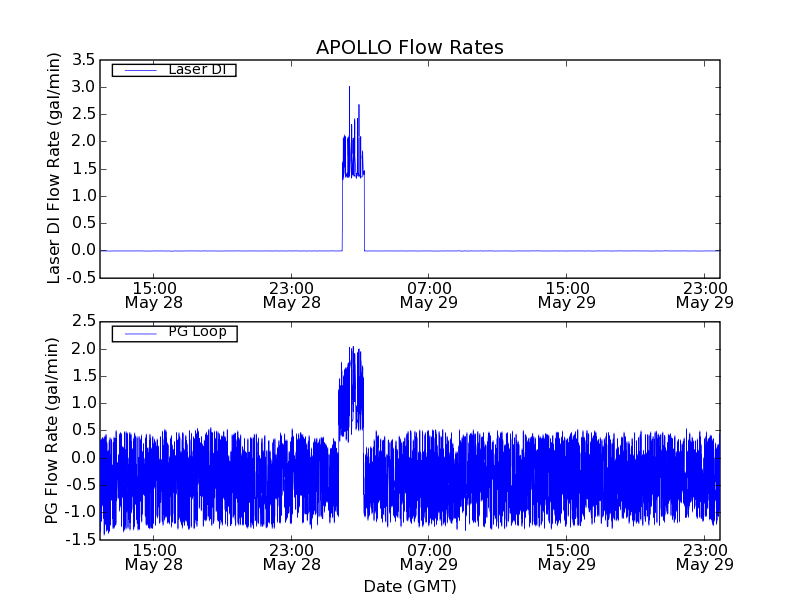Click the APOLLO Flow Rates chart title
Screen dimensions: 800x600
[409, 48]
